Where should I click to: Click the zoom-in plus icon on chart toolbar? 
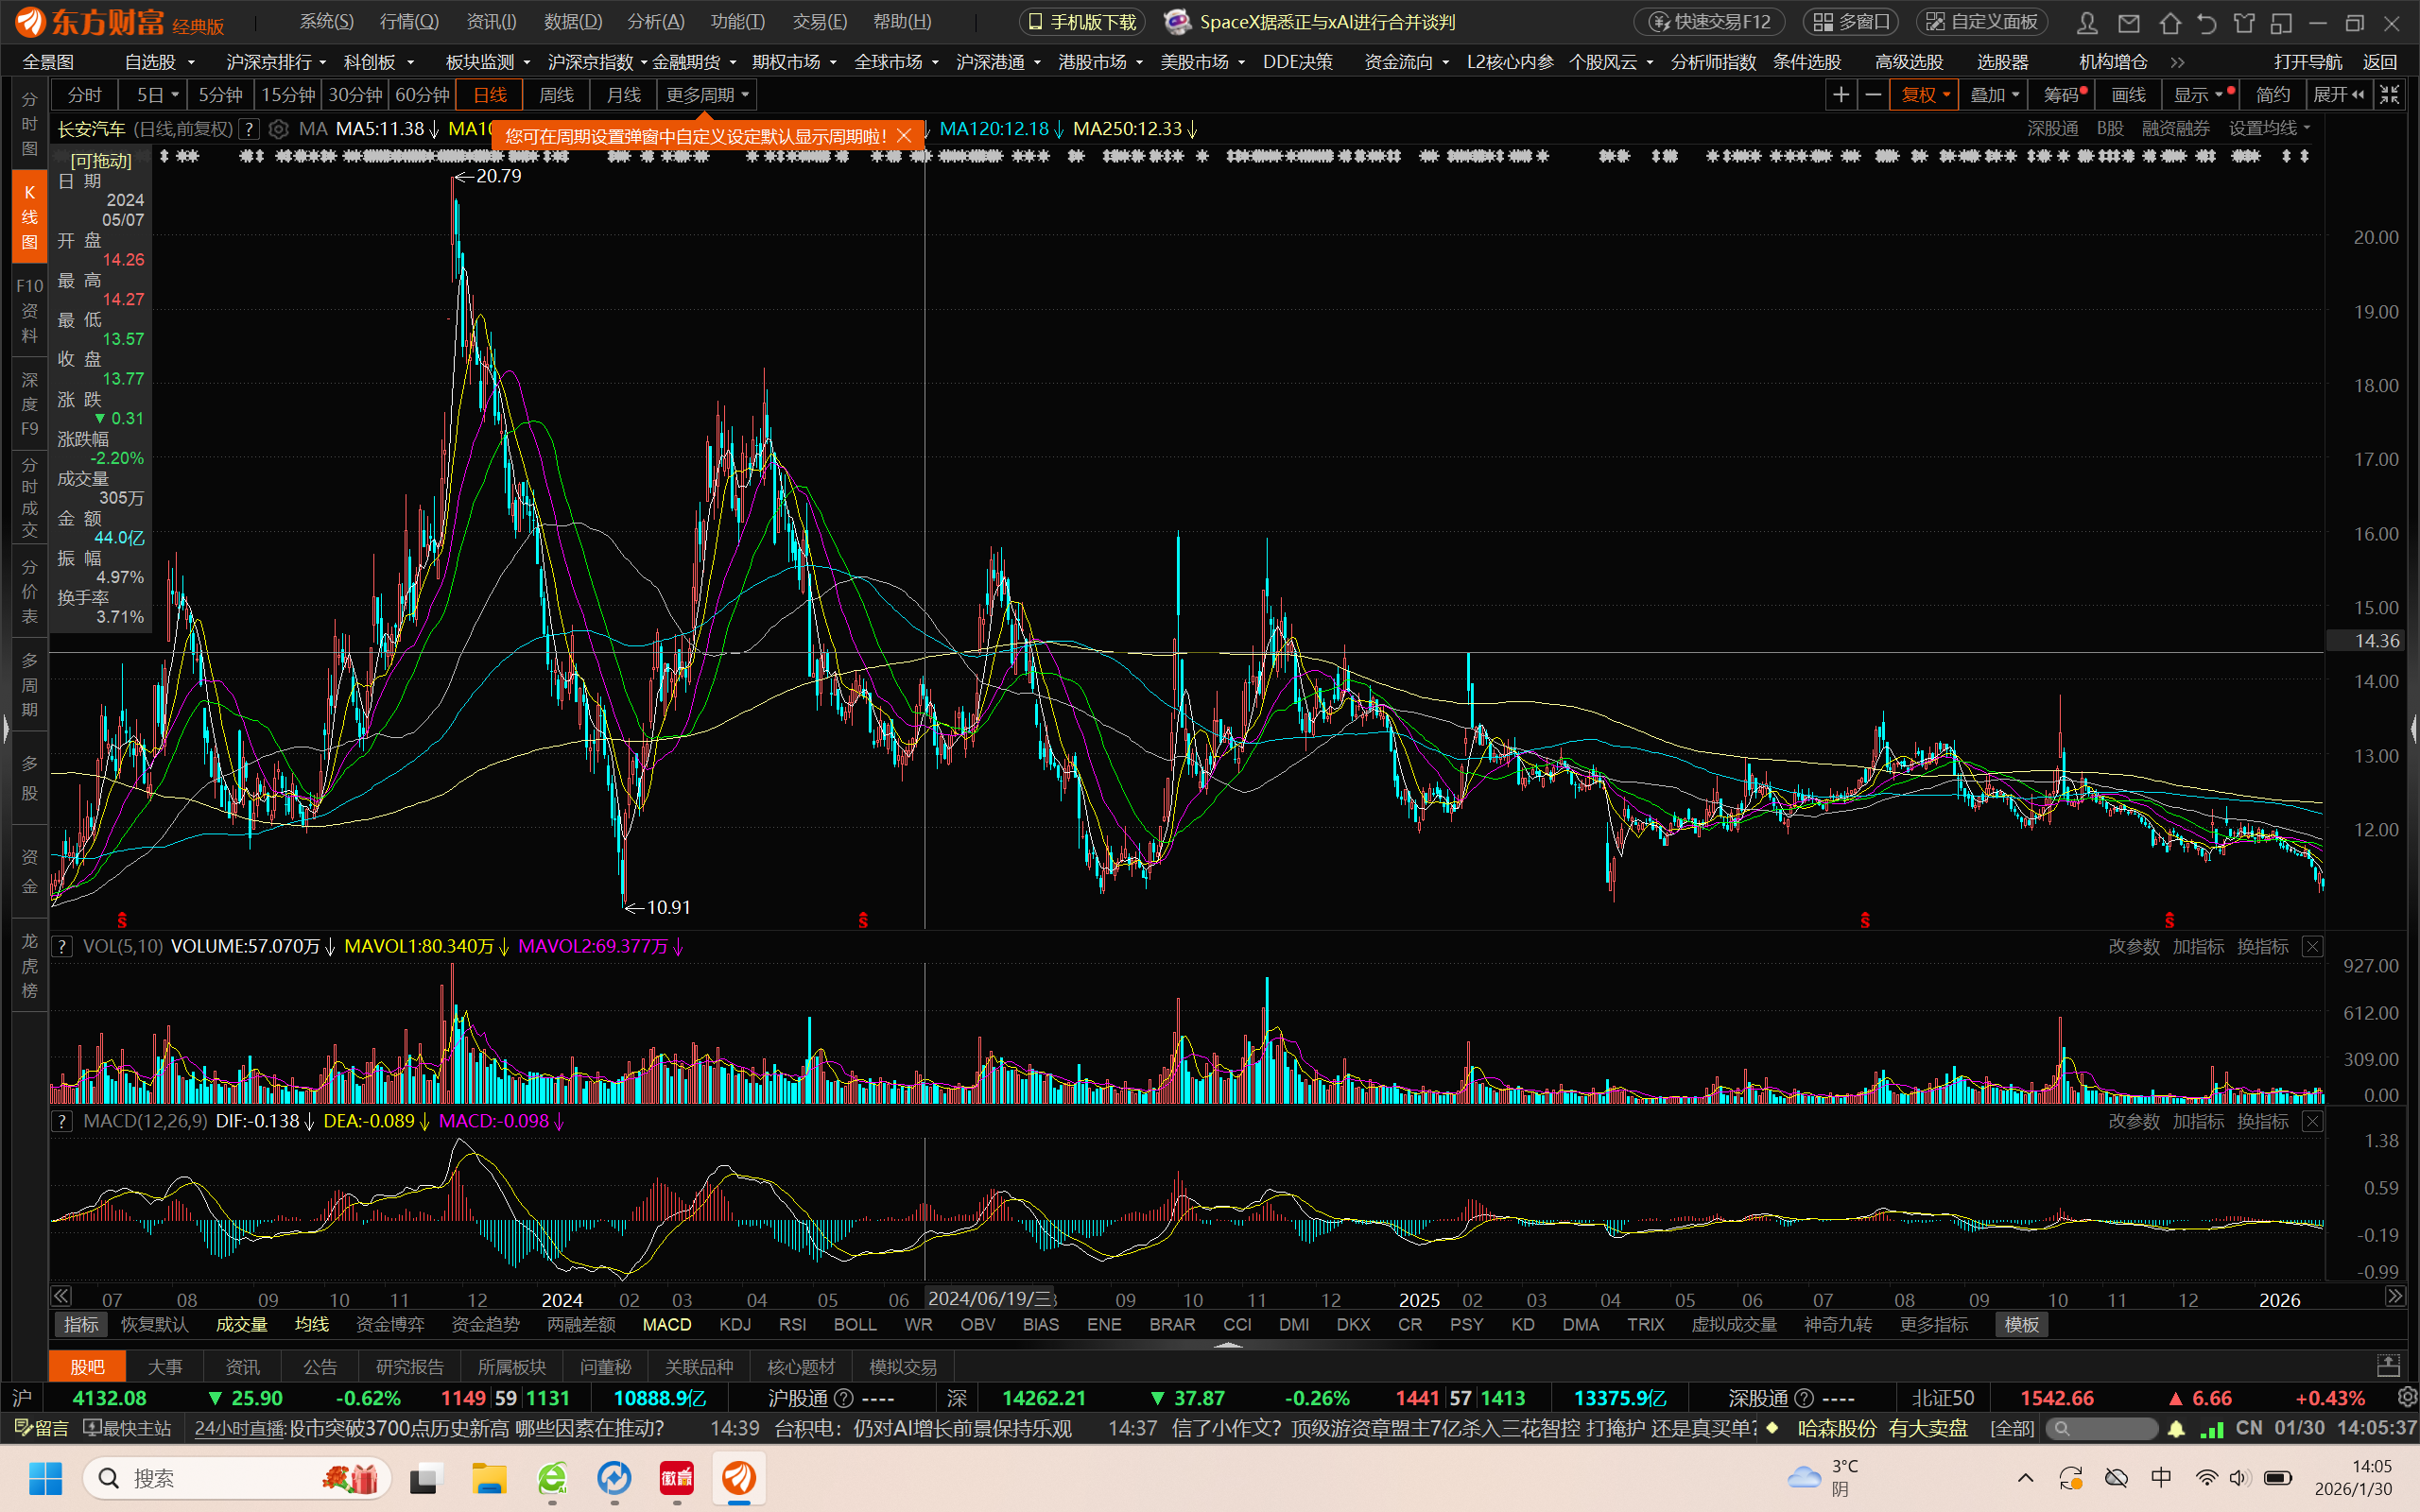coord(1840,95)
